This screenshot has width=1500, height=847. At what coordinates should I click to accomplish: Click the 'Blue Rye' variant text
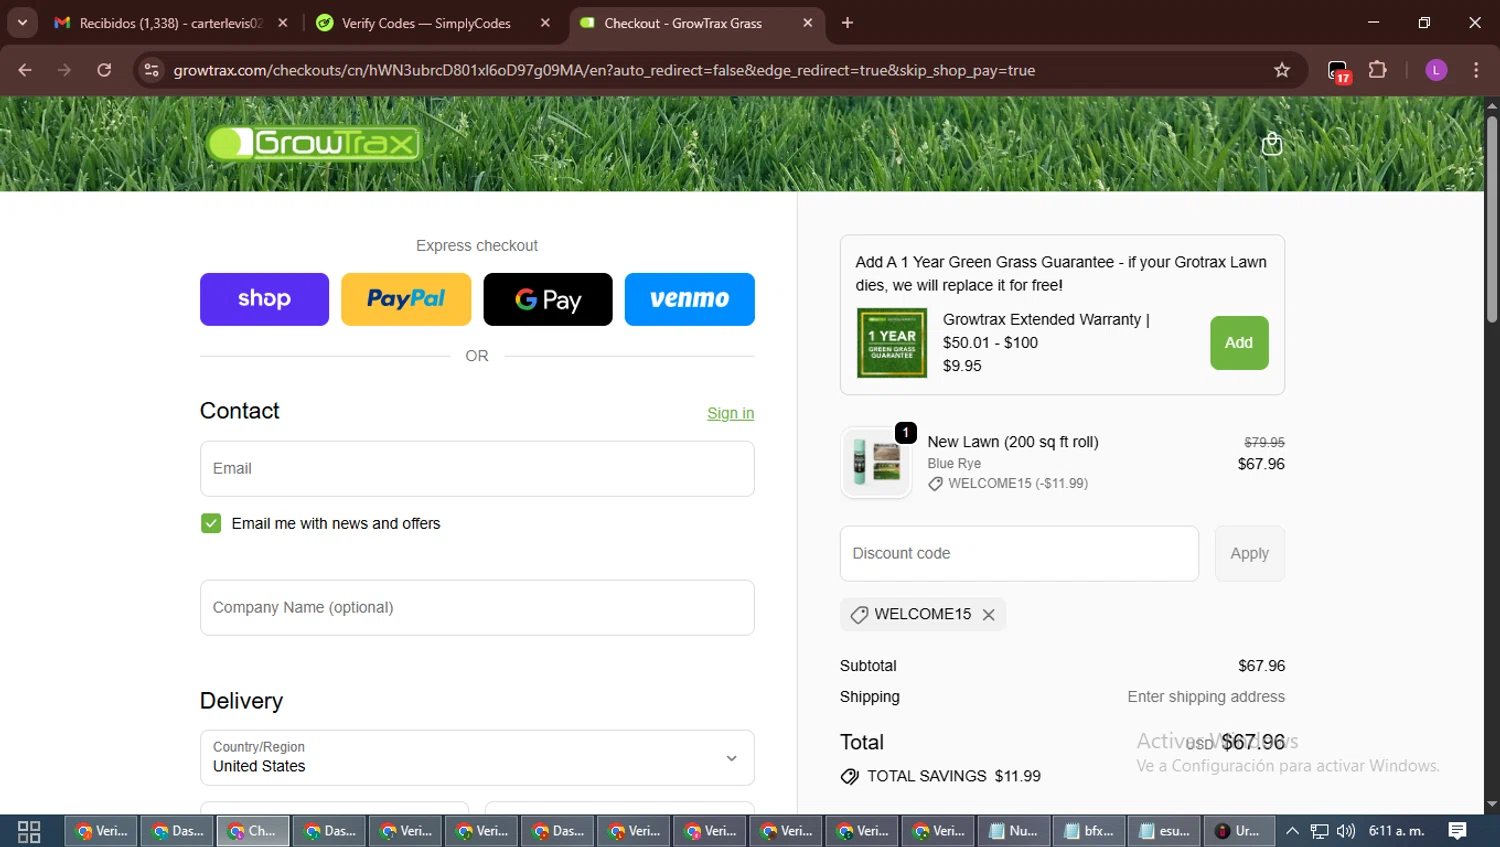tap(954, 464)
